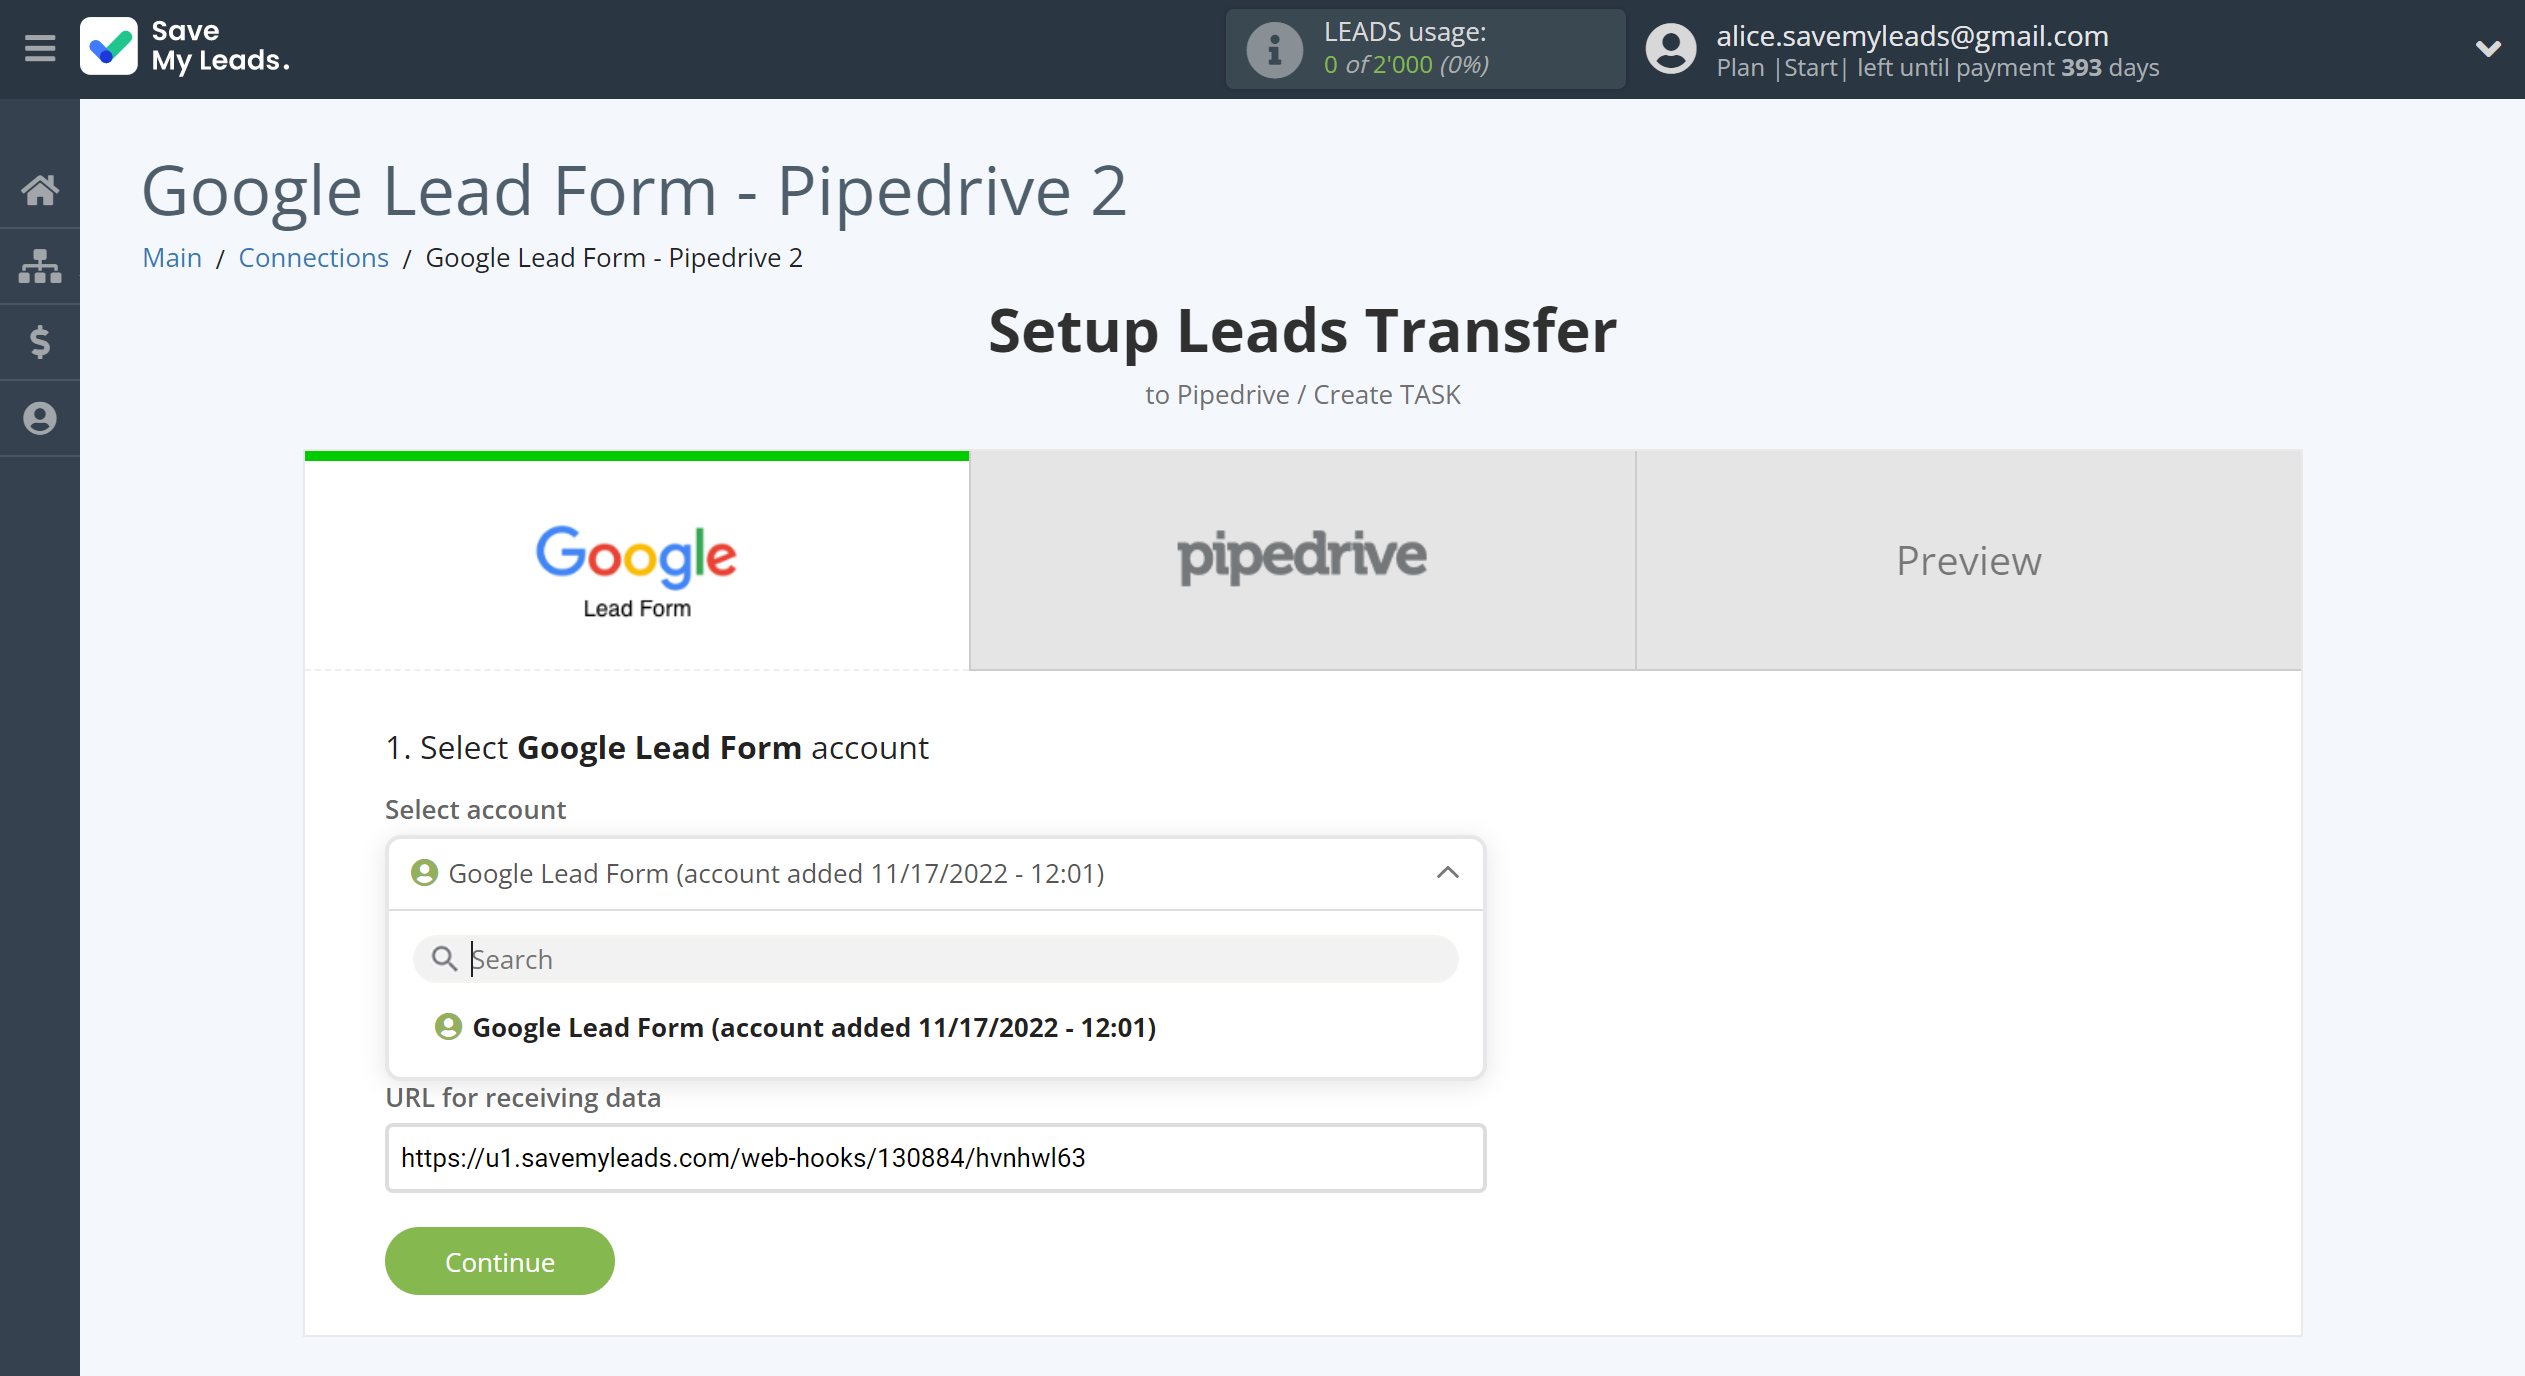Click the Main breadcrumb link
The height and width of the screenshot is (1376, 2525).
pyautogui.click(x=173, y=258)
